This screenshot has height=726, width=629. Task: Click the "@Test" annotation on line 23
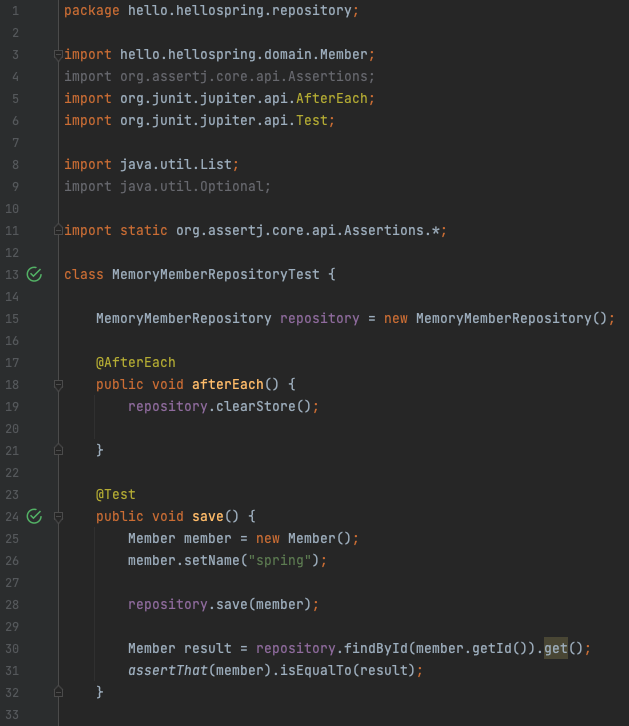coord(116,494)
